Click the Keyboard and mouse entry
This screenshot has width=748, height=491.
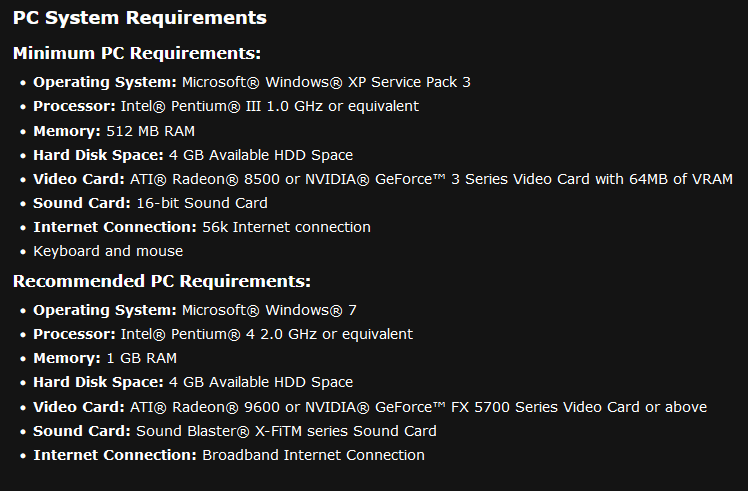108,251
